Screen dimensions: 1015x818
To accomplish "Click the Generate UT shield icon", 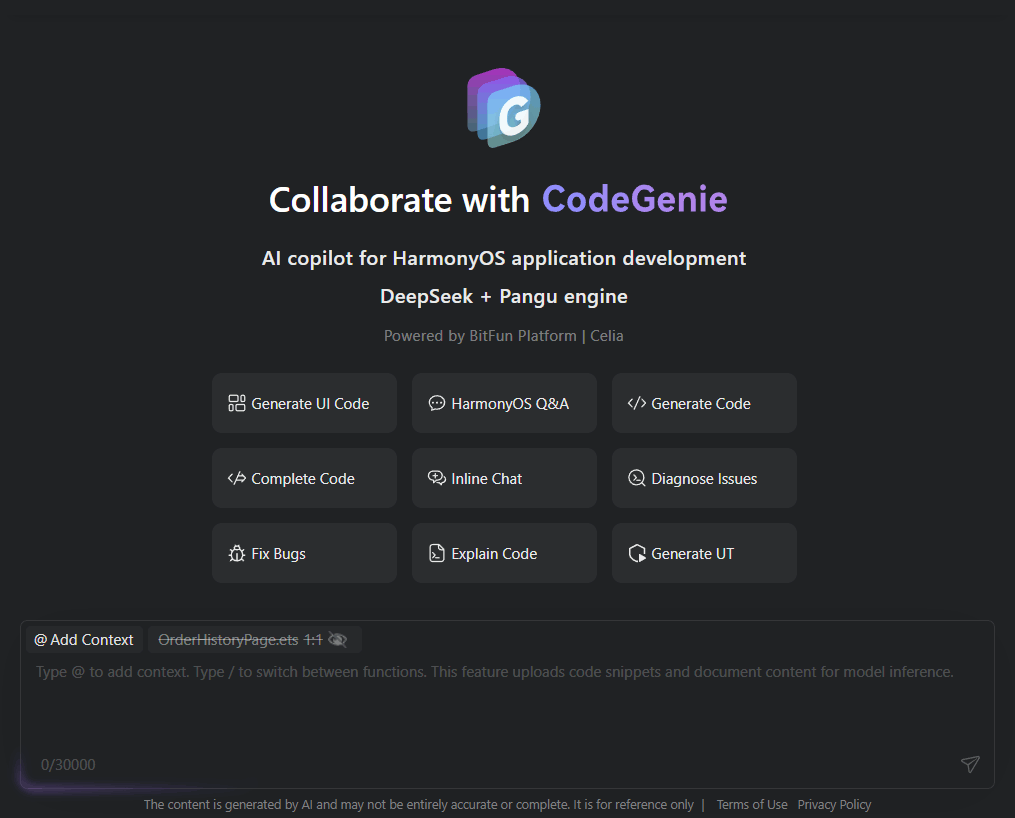I will [637, 553].
